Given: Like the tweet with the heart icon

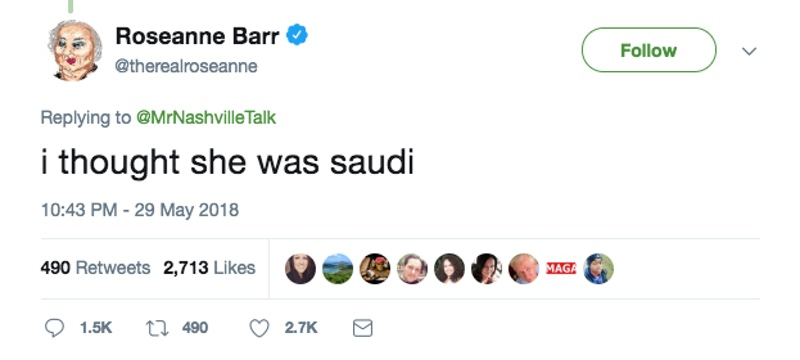Looking at the screenshot, I should pos(259,328).
